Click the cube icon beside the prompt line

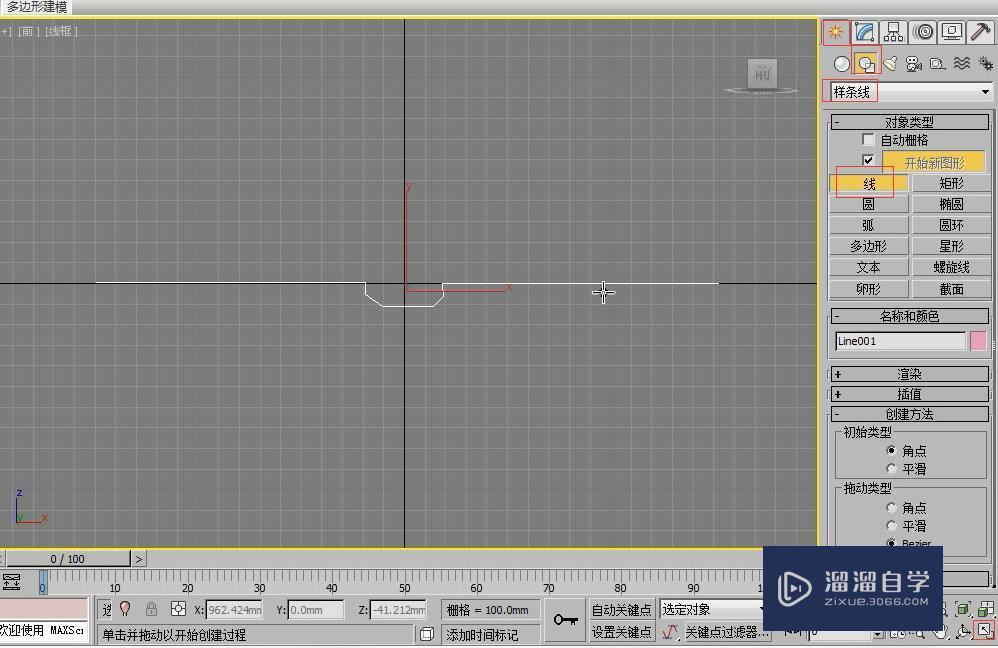pos(427,634)
